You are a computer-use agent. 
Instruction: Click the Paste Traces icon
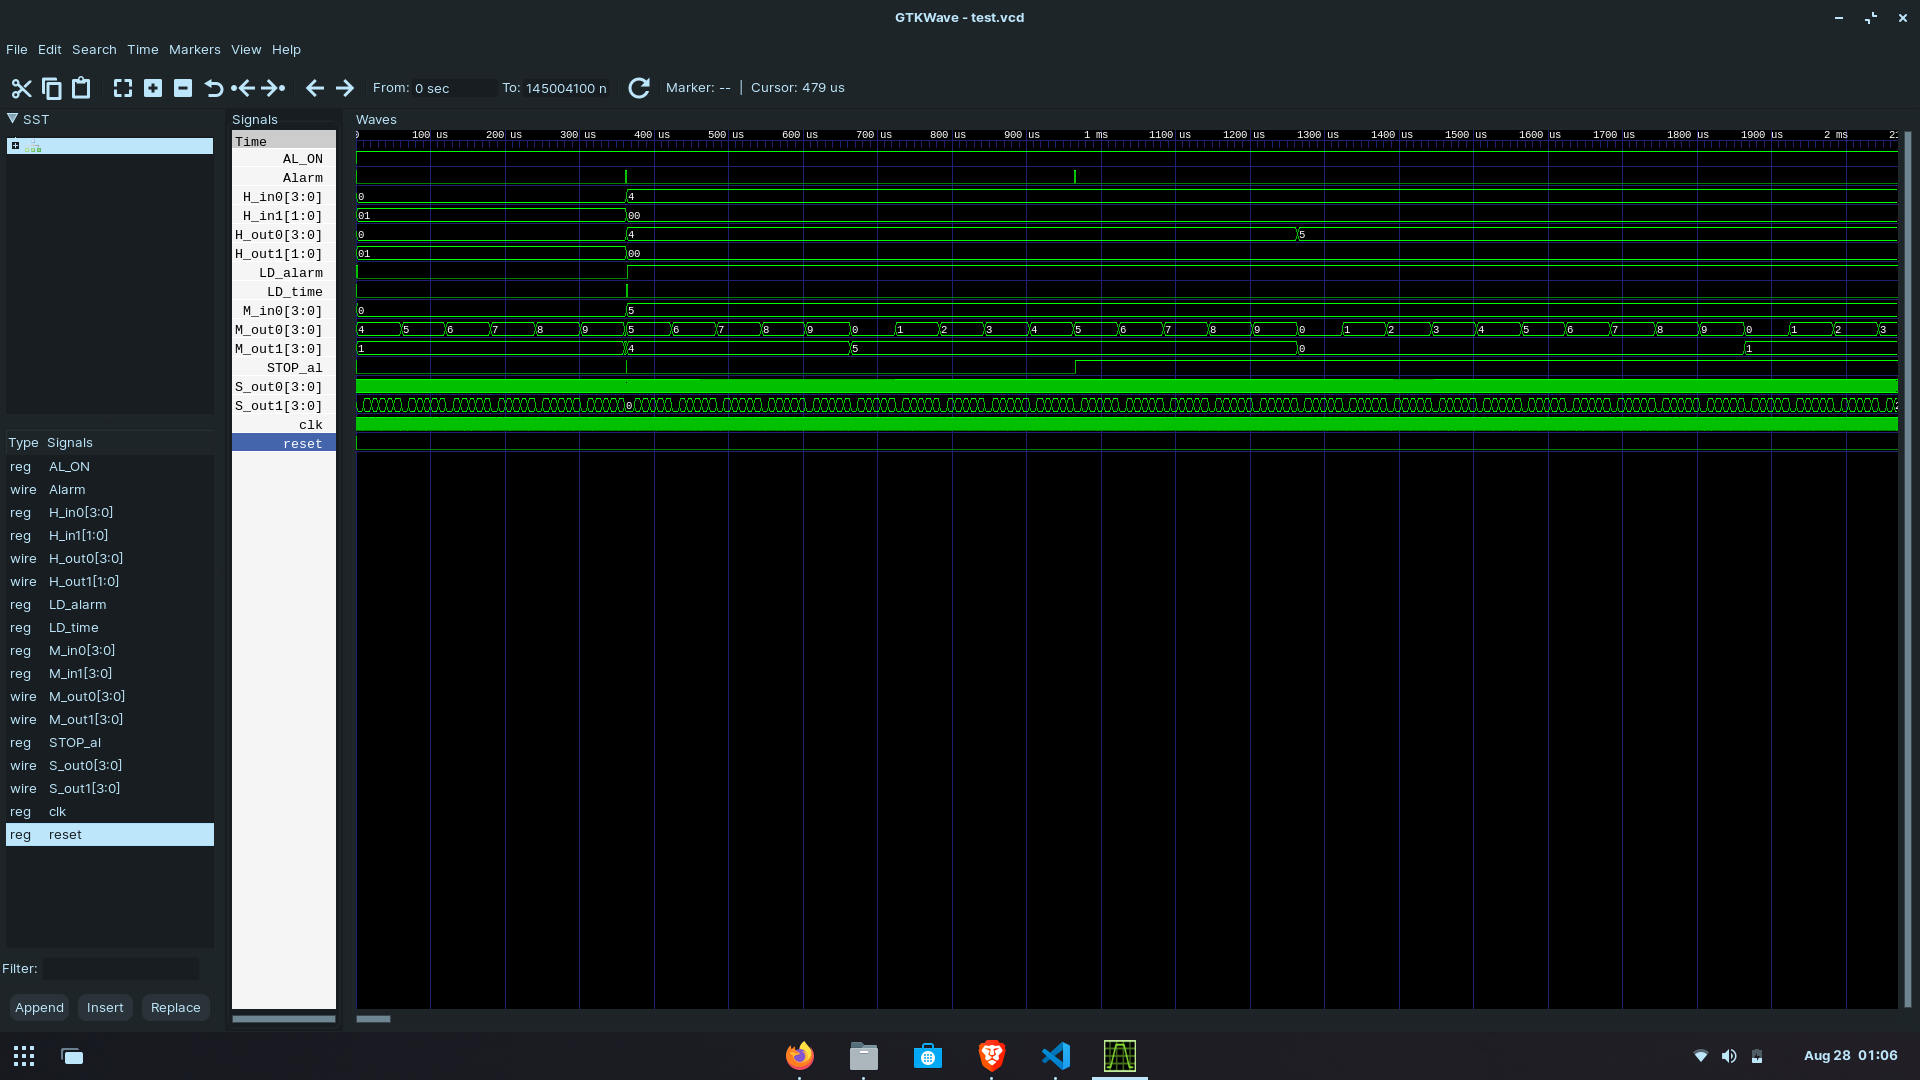[81, 88]
